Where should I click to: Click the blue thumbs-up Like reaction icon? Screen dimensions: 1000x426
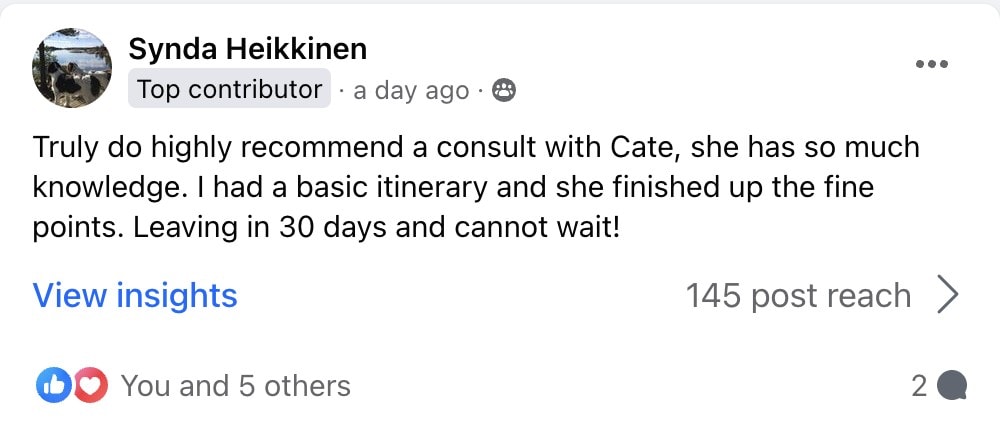coord(52,385)
